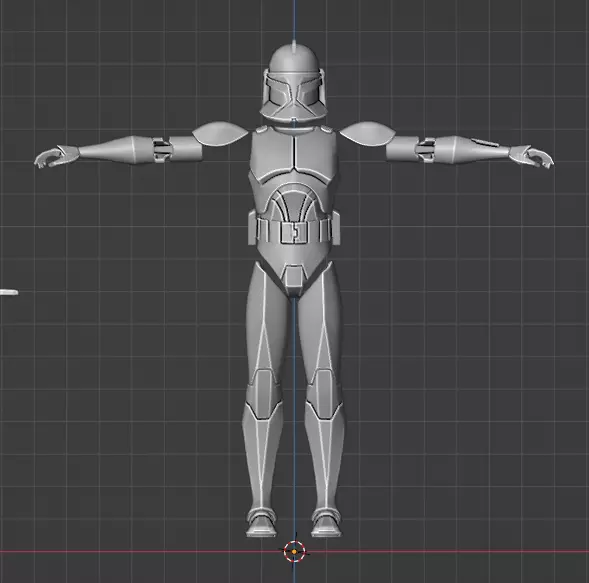This screenshot has height=583, width=589.
Task: Select the boot on the right side
Action: pos(326,523)
